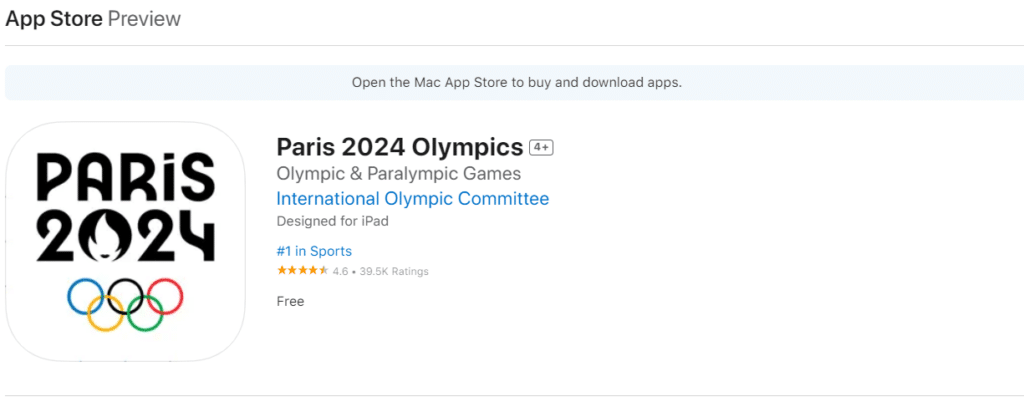Open the International Olympic Committee developer link
Image resolution: width=1024 pixels, height=402 pixels.
[x=413, y=198]
